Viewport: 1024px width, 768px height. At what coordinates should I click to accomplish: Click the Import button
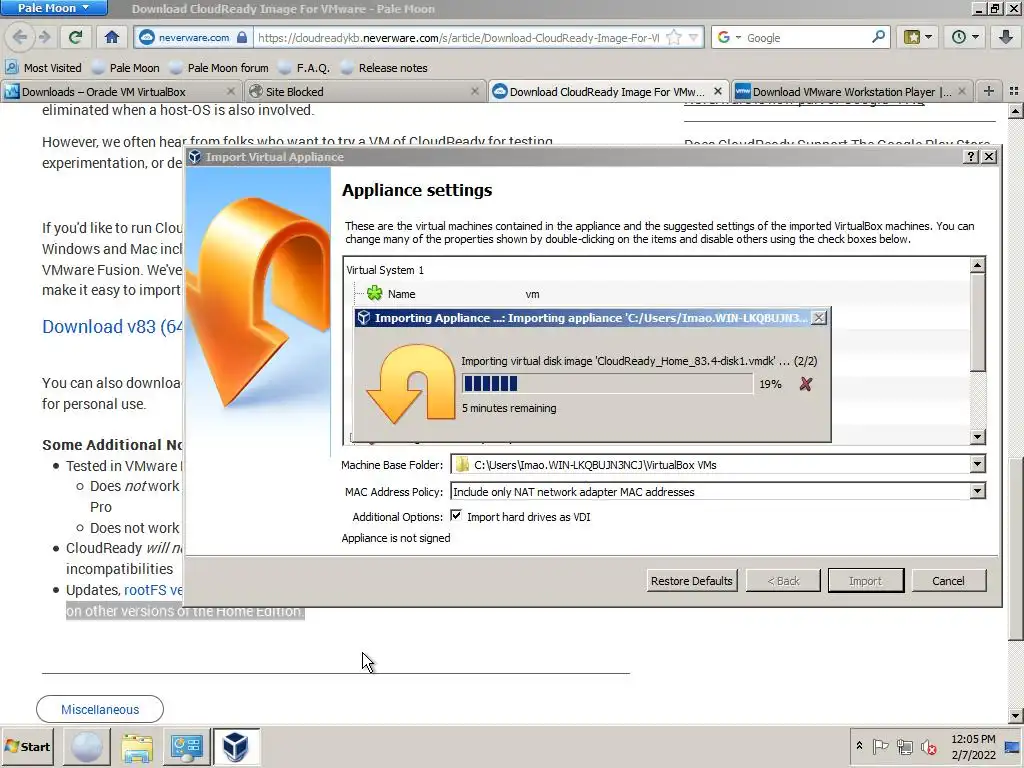click(865, 581)
